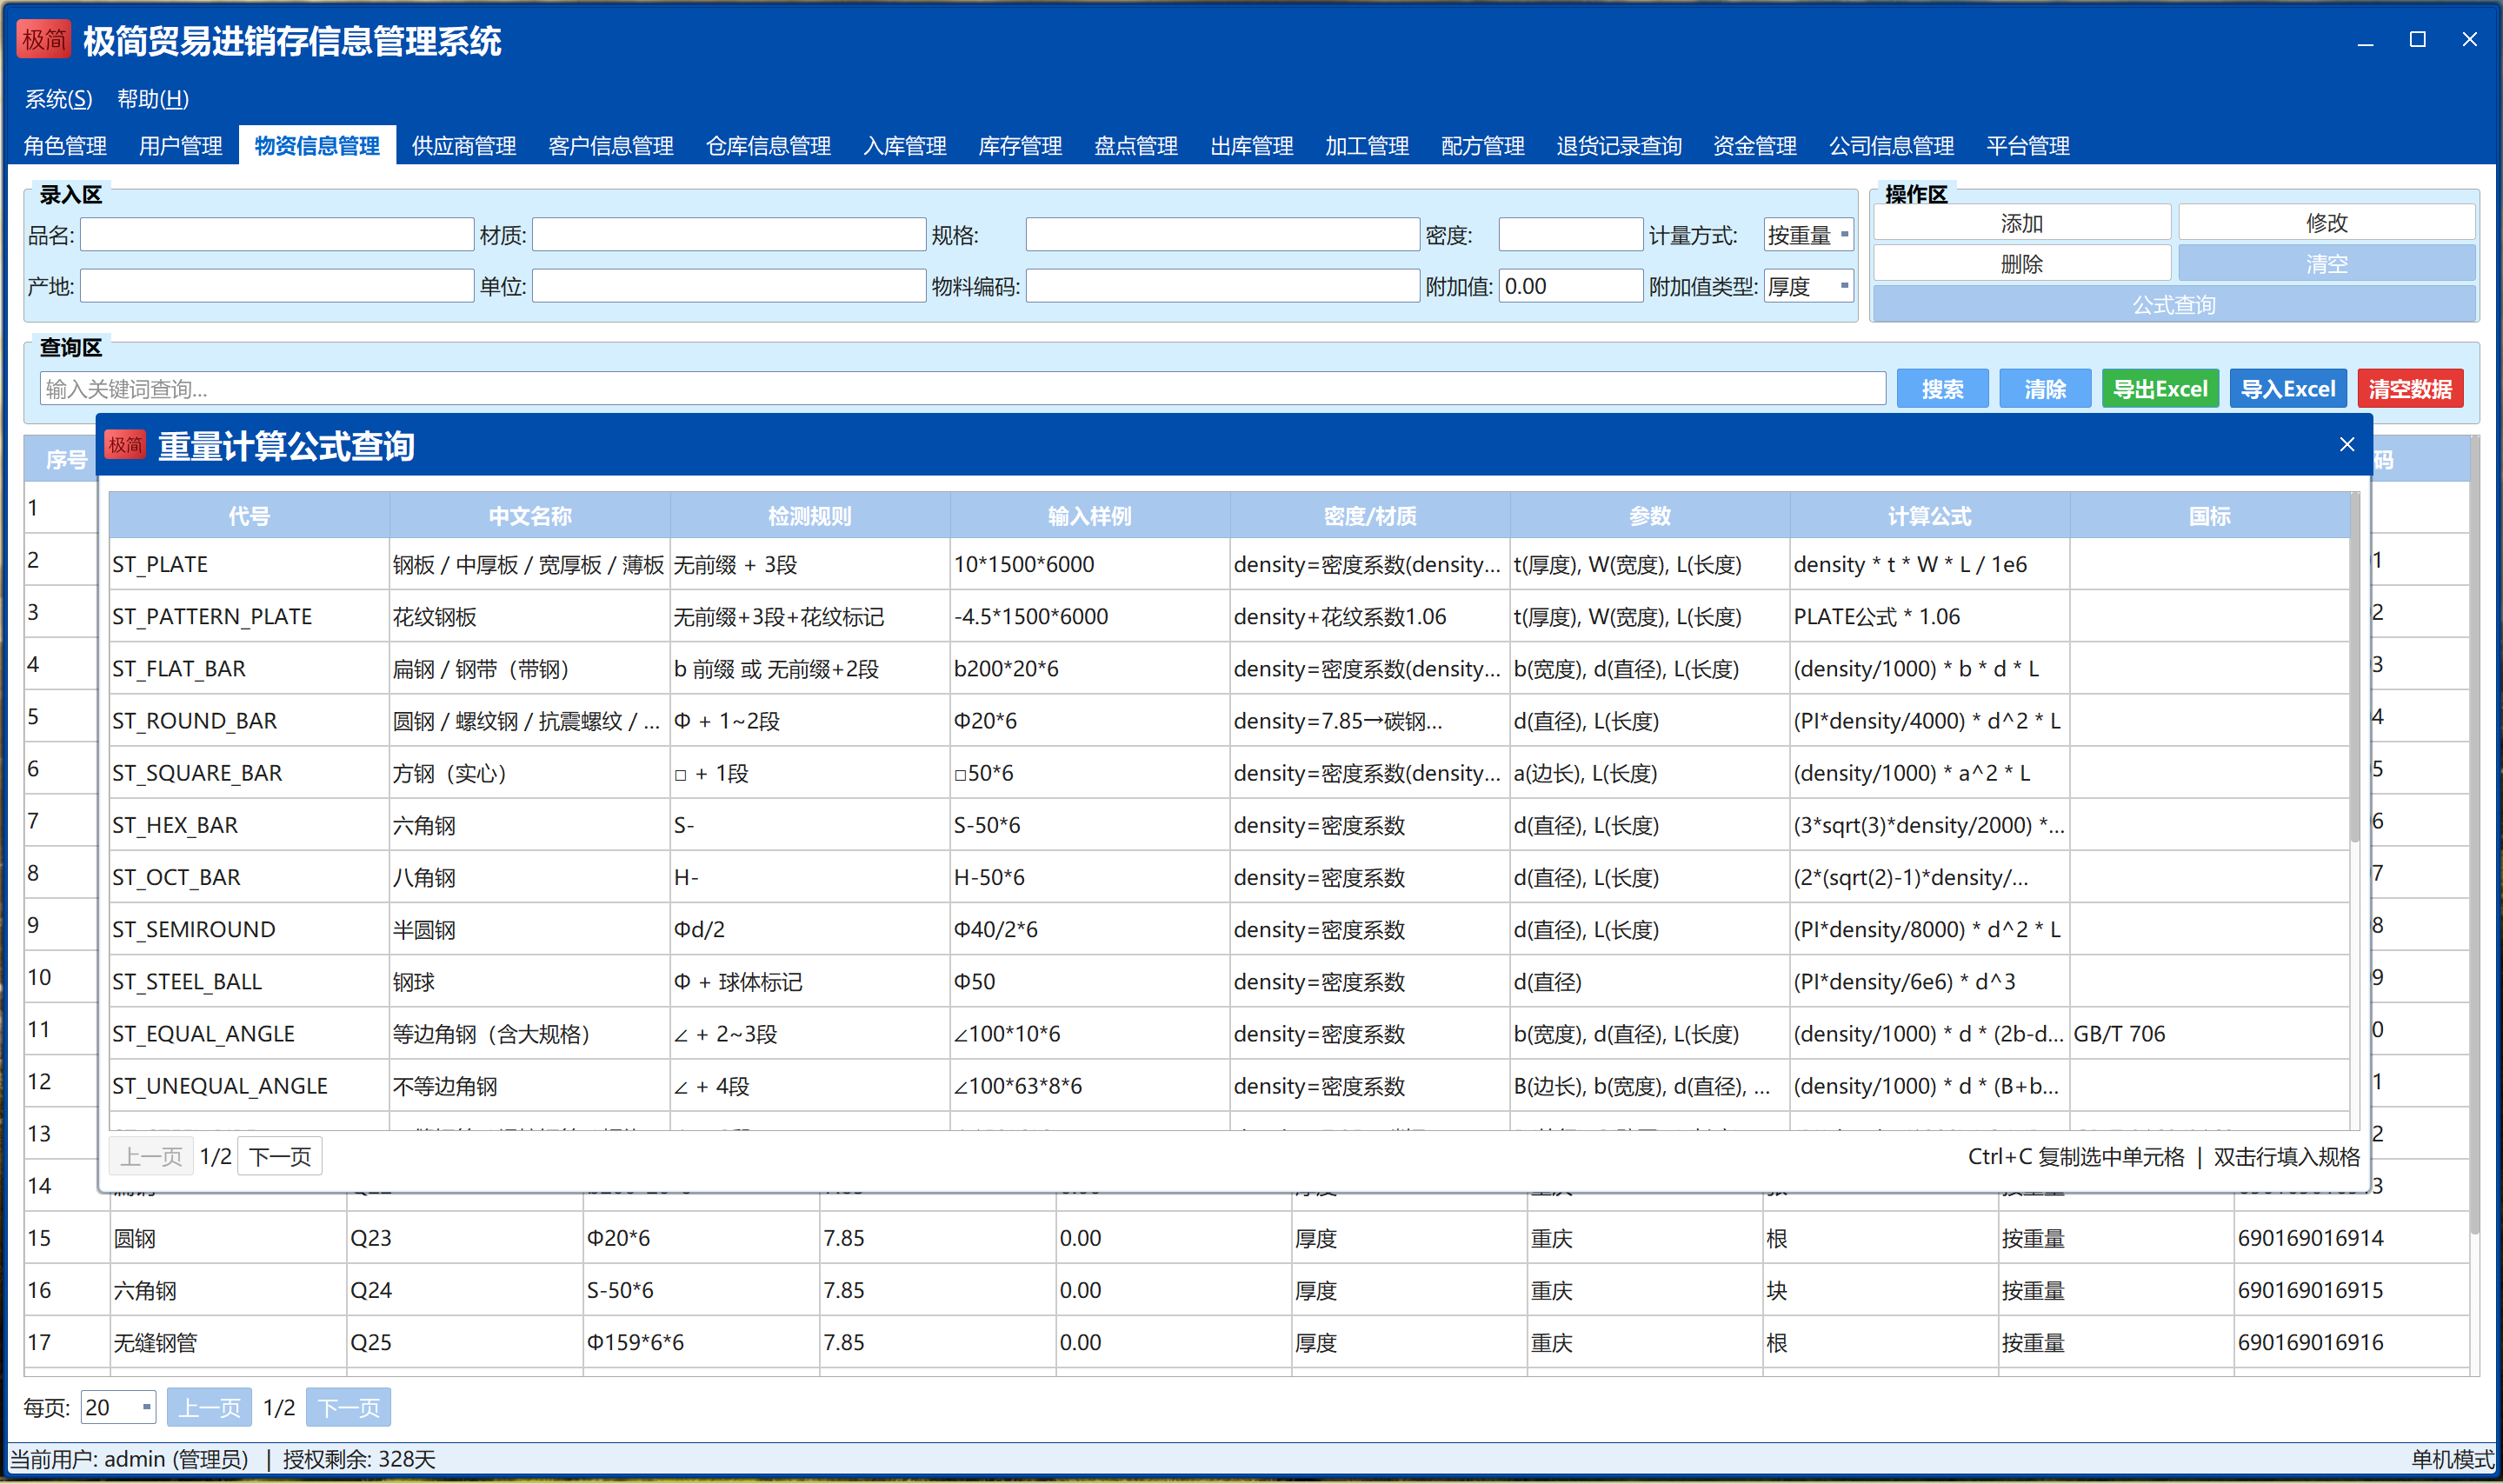Switch to 角色管理 tab
Image resolution: width=2503 pixels, height=1484 pixels.
pos(65,146)
